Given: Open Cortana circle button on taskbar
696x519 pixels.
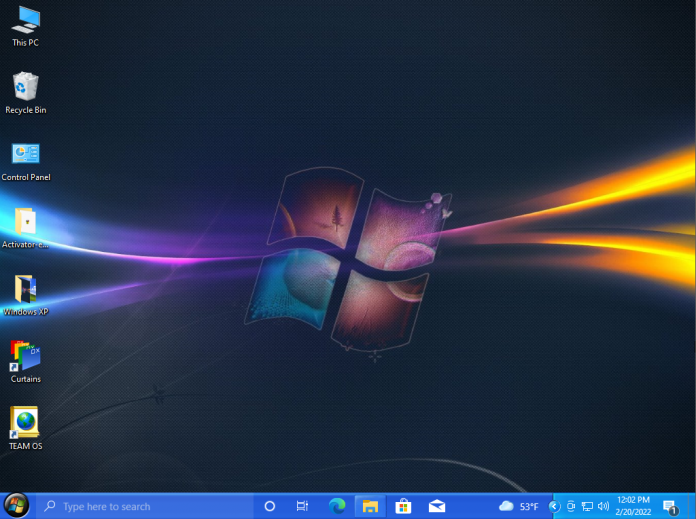Looking at the screenshot, I should (x=269, y=506).
